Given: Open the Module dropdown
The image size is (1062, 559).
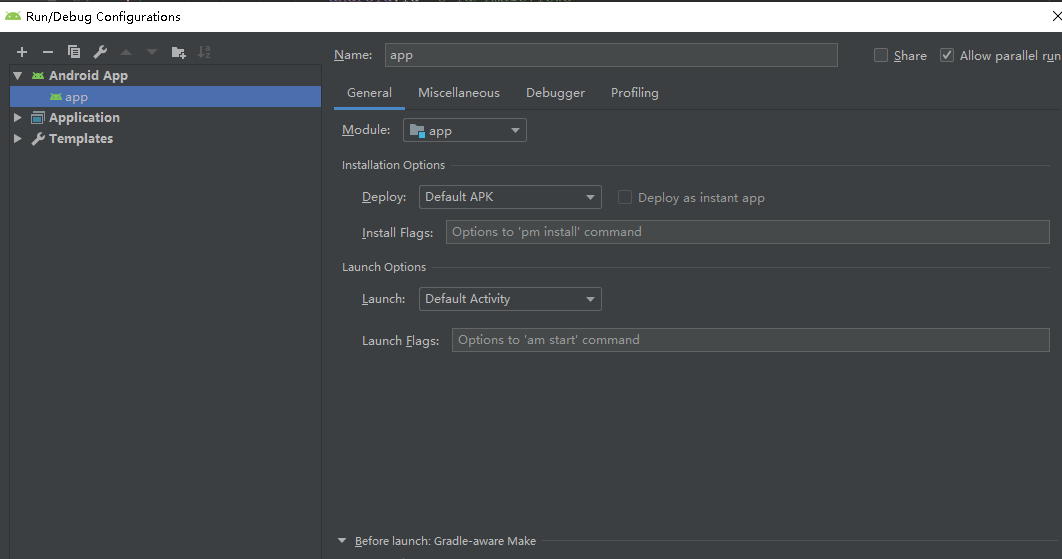Looking at the screenshot, I should coord(465,130).
